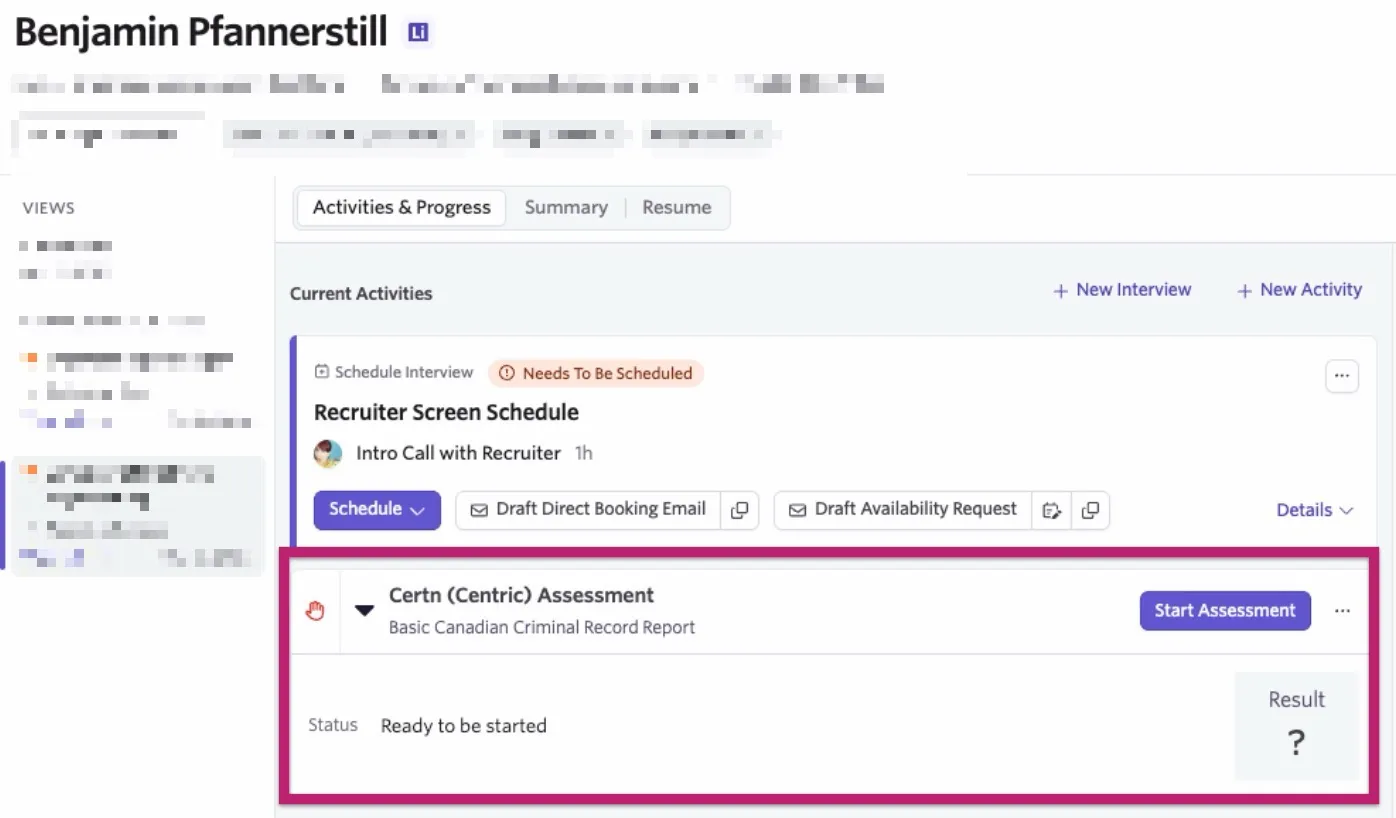Collapse the Certn (Centric) Assessment triangle
Image resolution: width=1396 pixels, height=818 pixels.
click(x=365, y=611)
